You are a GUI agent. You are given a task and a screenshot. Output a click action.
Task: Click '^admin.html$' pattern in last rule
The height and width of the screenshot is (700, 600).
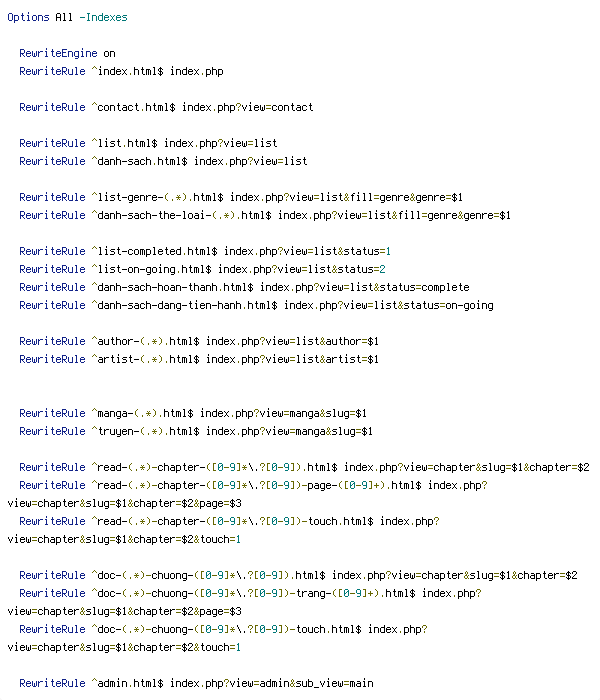pyautogui.click(x=128, y=683)
